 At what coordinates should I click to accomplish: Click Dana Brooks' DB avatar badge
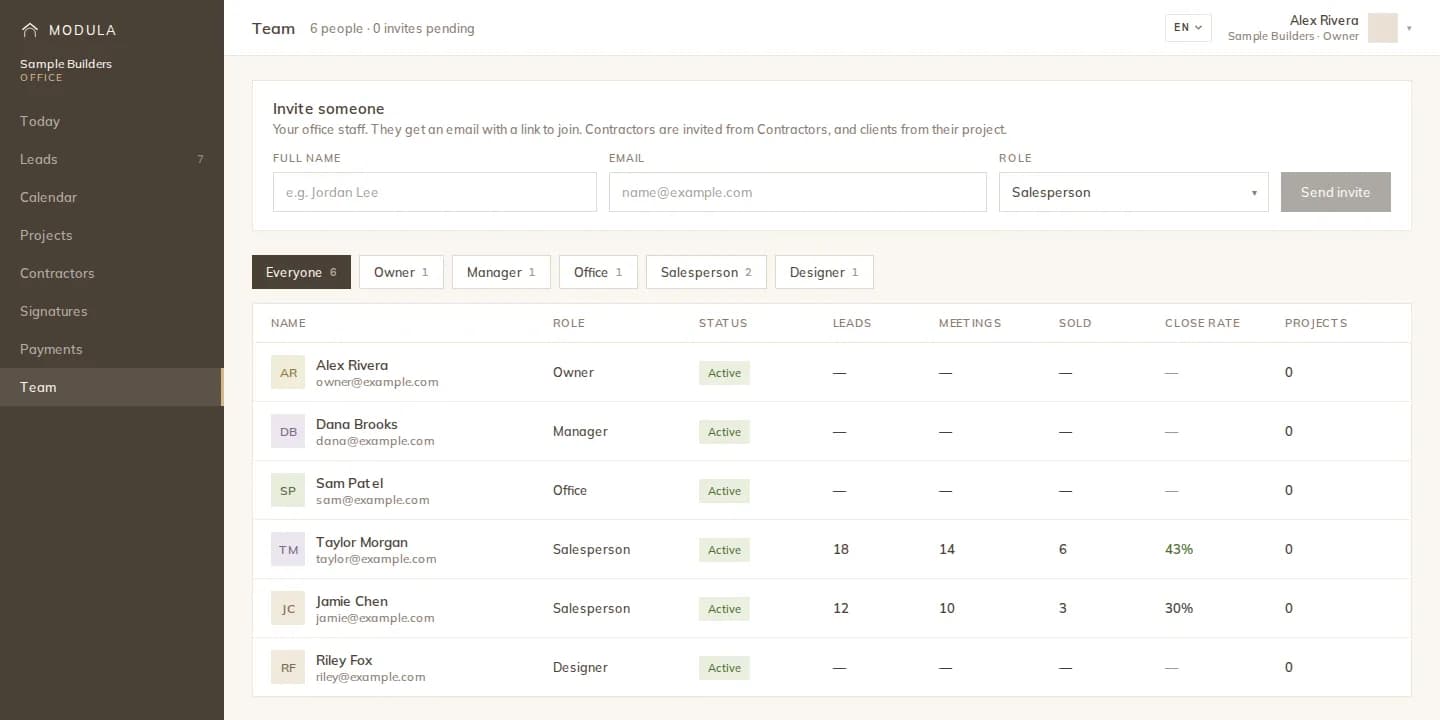coord(288,431)
